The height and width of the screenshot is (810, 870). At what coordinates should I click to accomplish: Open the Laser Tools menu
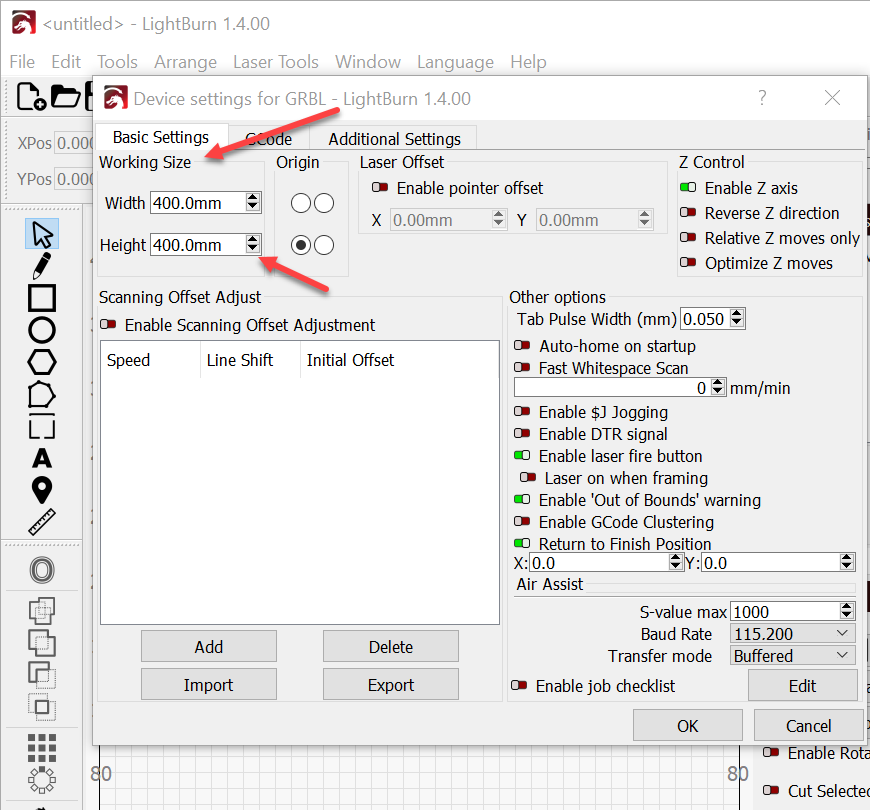276,62
